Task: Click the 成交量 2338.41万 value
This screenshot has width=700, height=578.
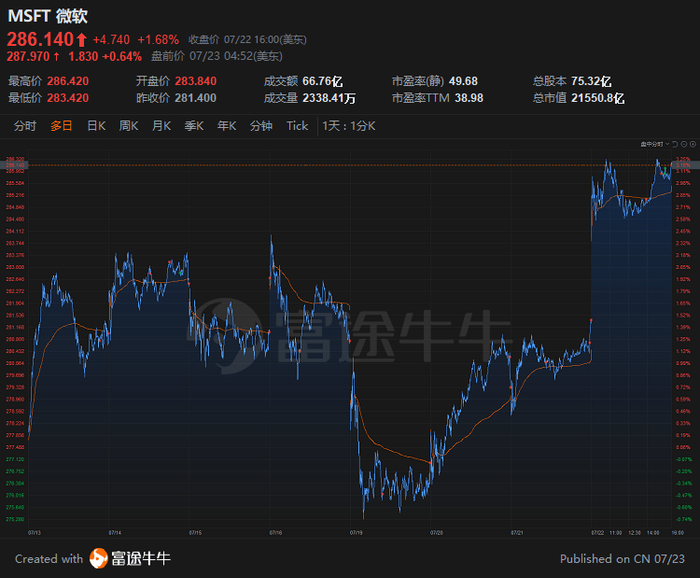Action: click(x=329, y=98)
